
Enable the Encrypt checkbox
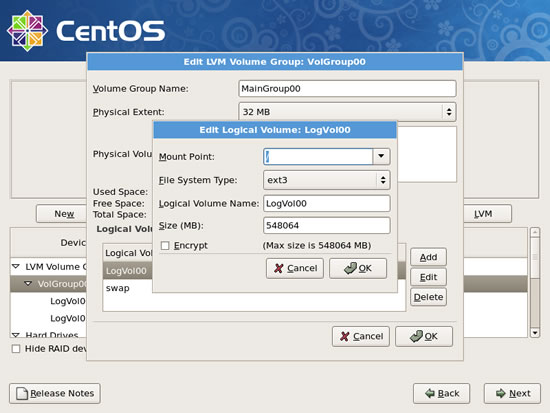pos(165,246)
